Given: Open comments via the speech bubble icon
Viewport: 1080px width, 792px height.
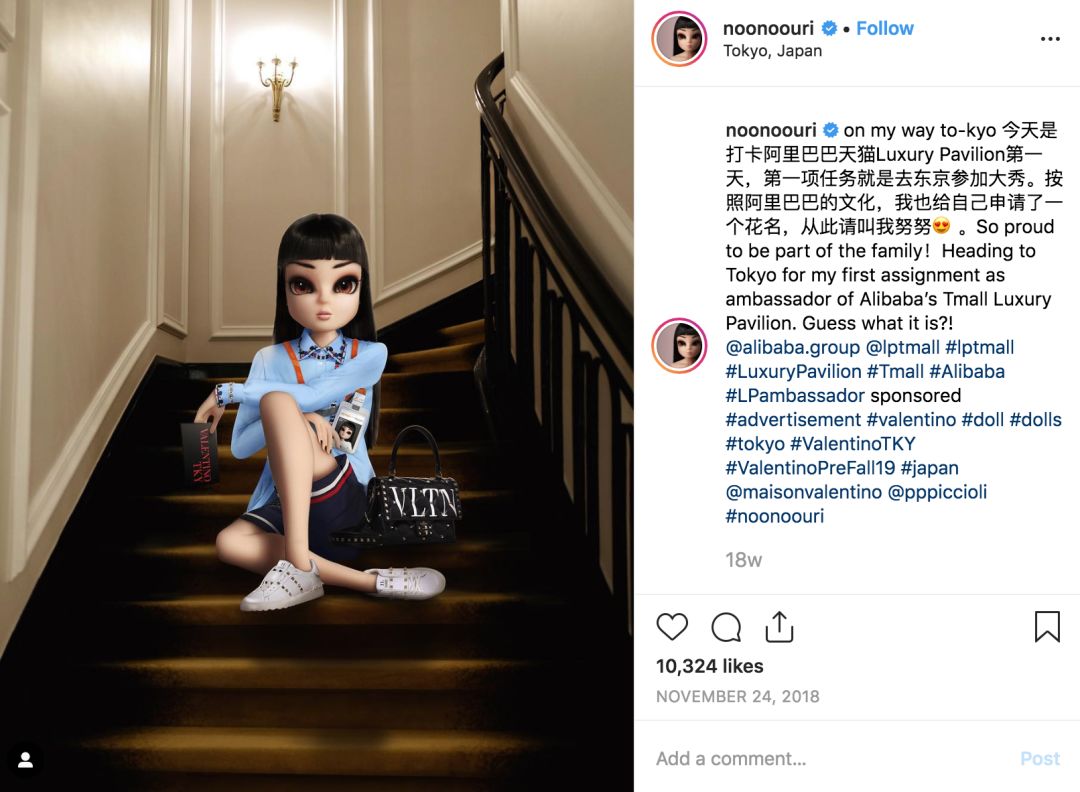Looking at the screenshot, I should [x=726, y=627].
